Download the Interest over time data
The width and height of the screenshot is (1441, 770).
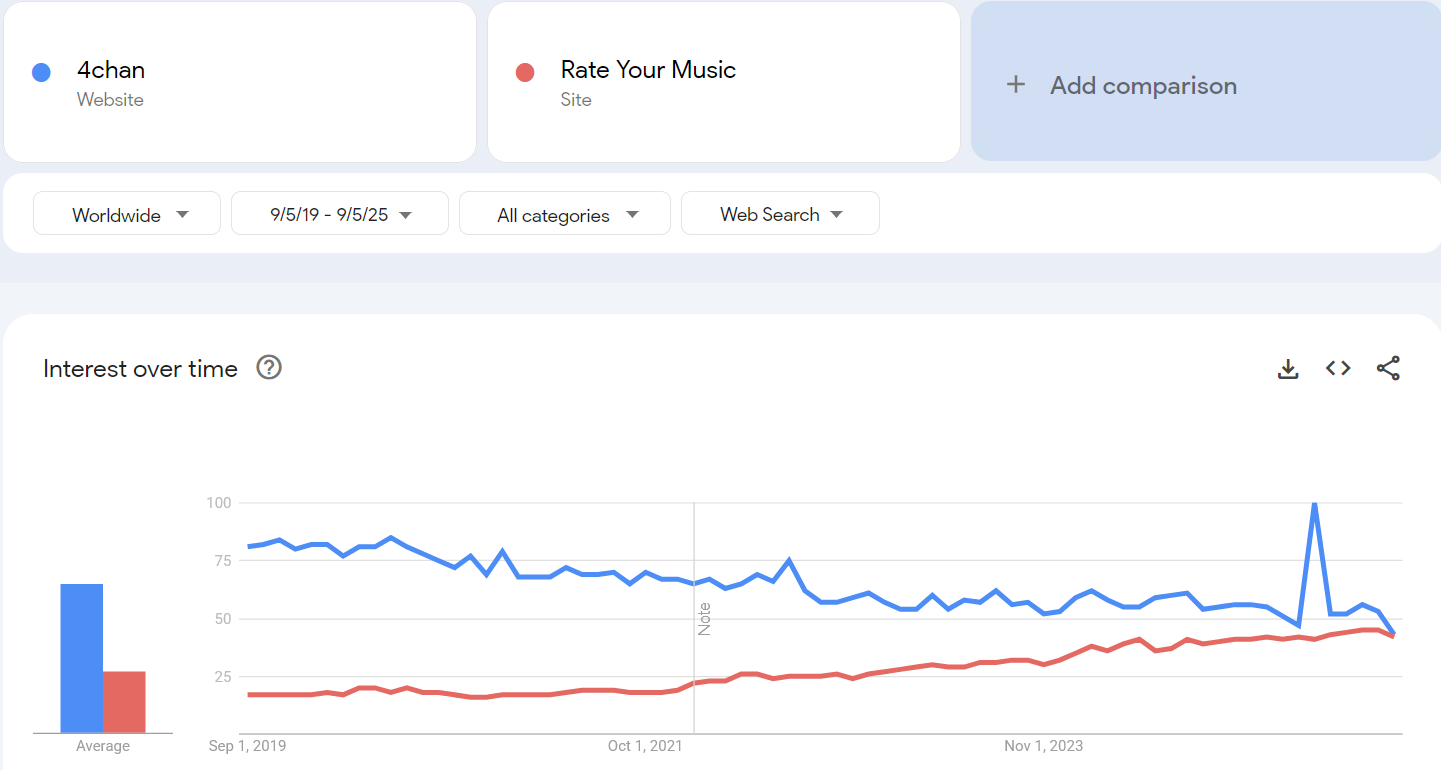coord(1288,369)
